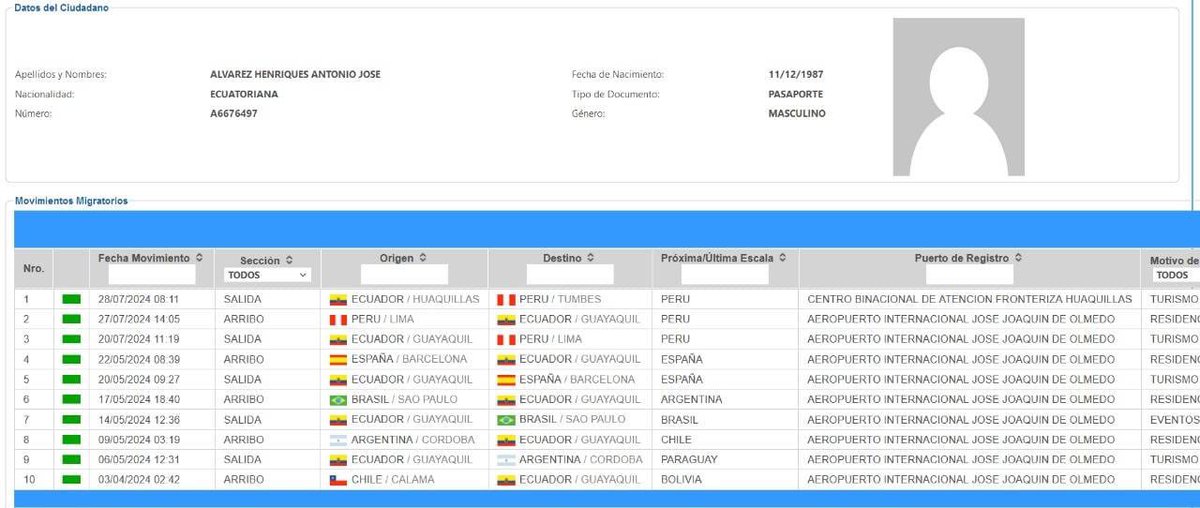Click the Origen filter text box
Viewport: 1200px width, 508px height.
[x=404, y=273]
